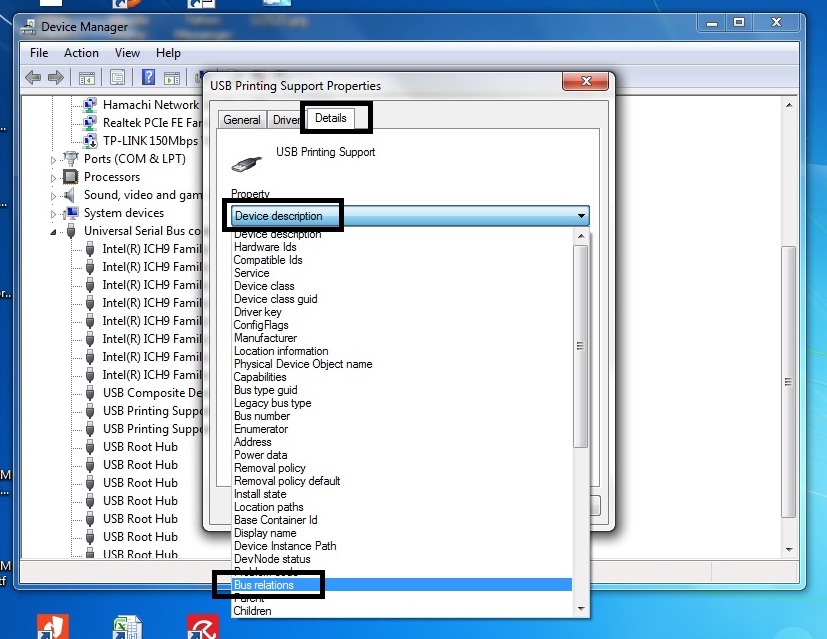Select DevNode status in the list
Screen dimensions: 827x639
pos(402,559)
